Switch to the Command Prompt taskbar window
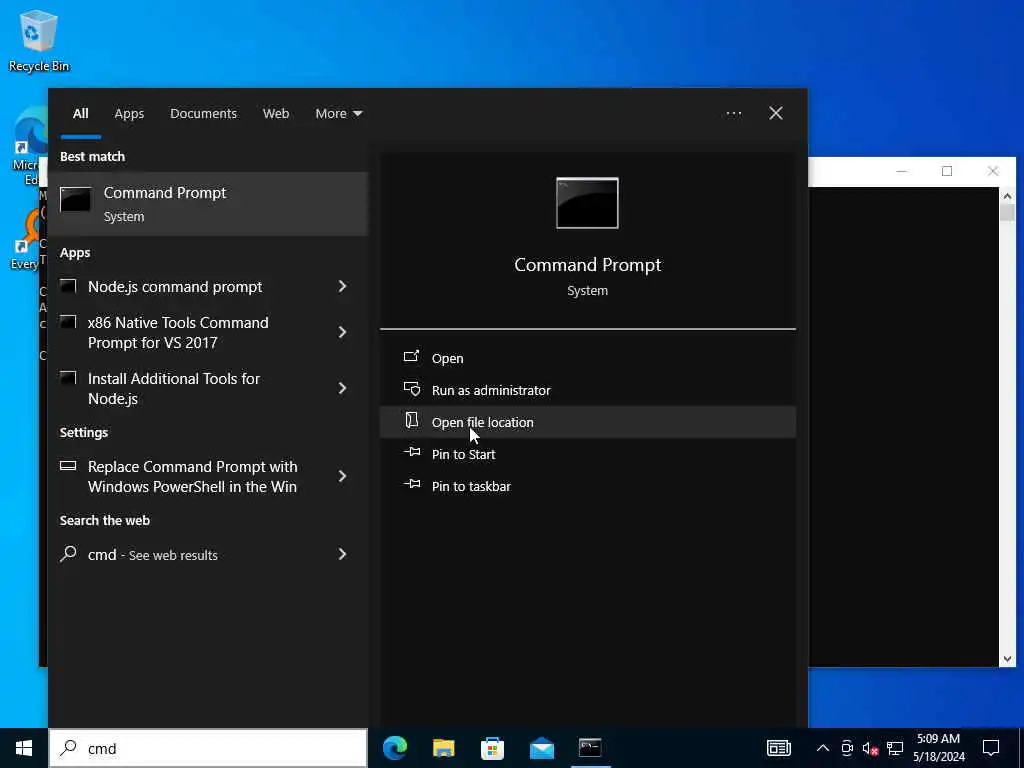 [590, 748]
